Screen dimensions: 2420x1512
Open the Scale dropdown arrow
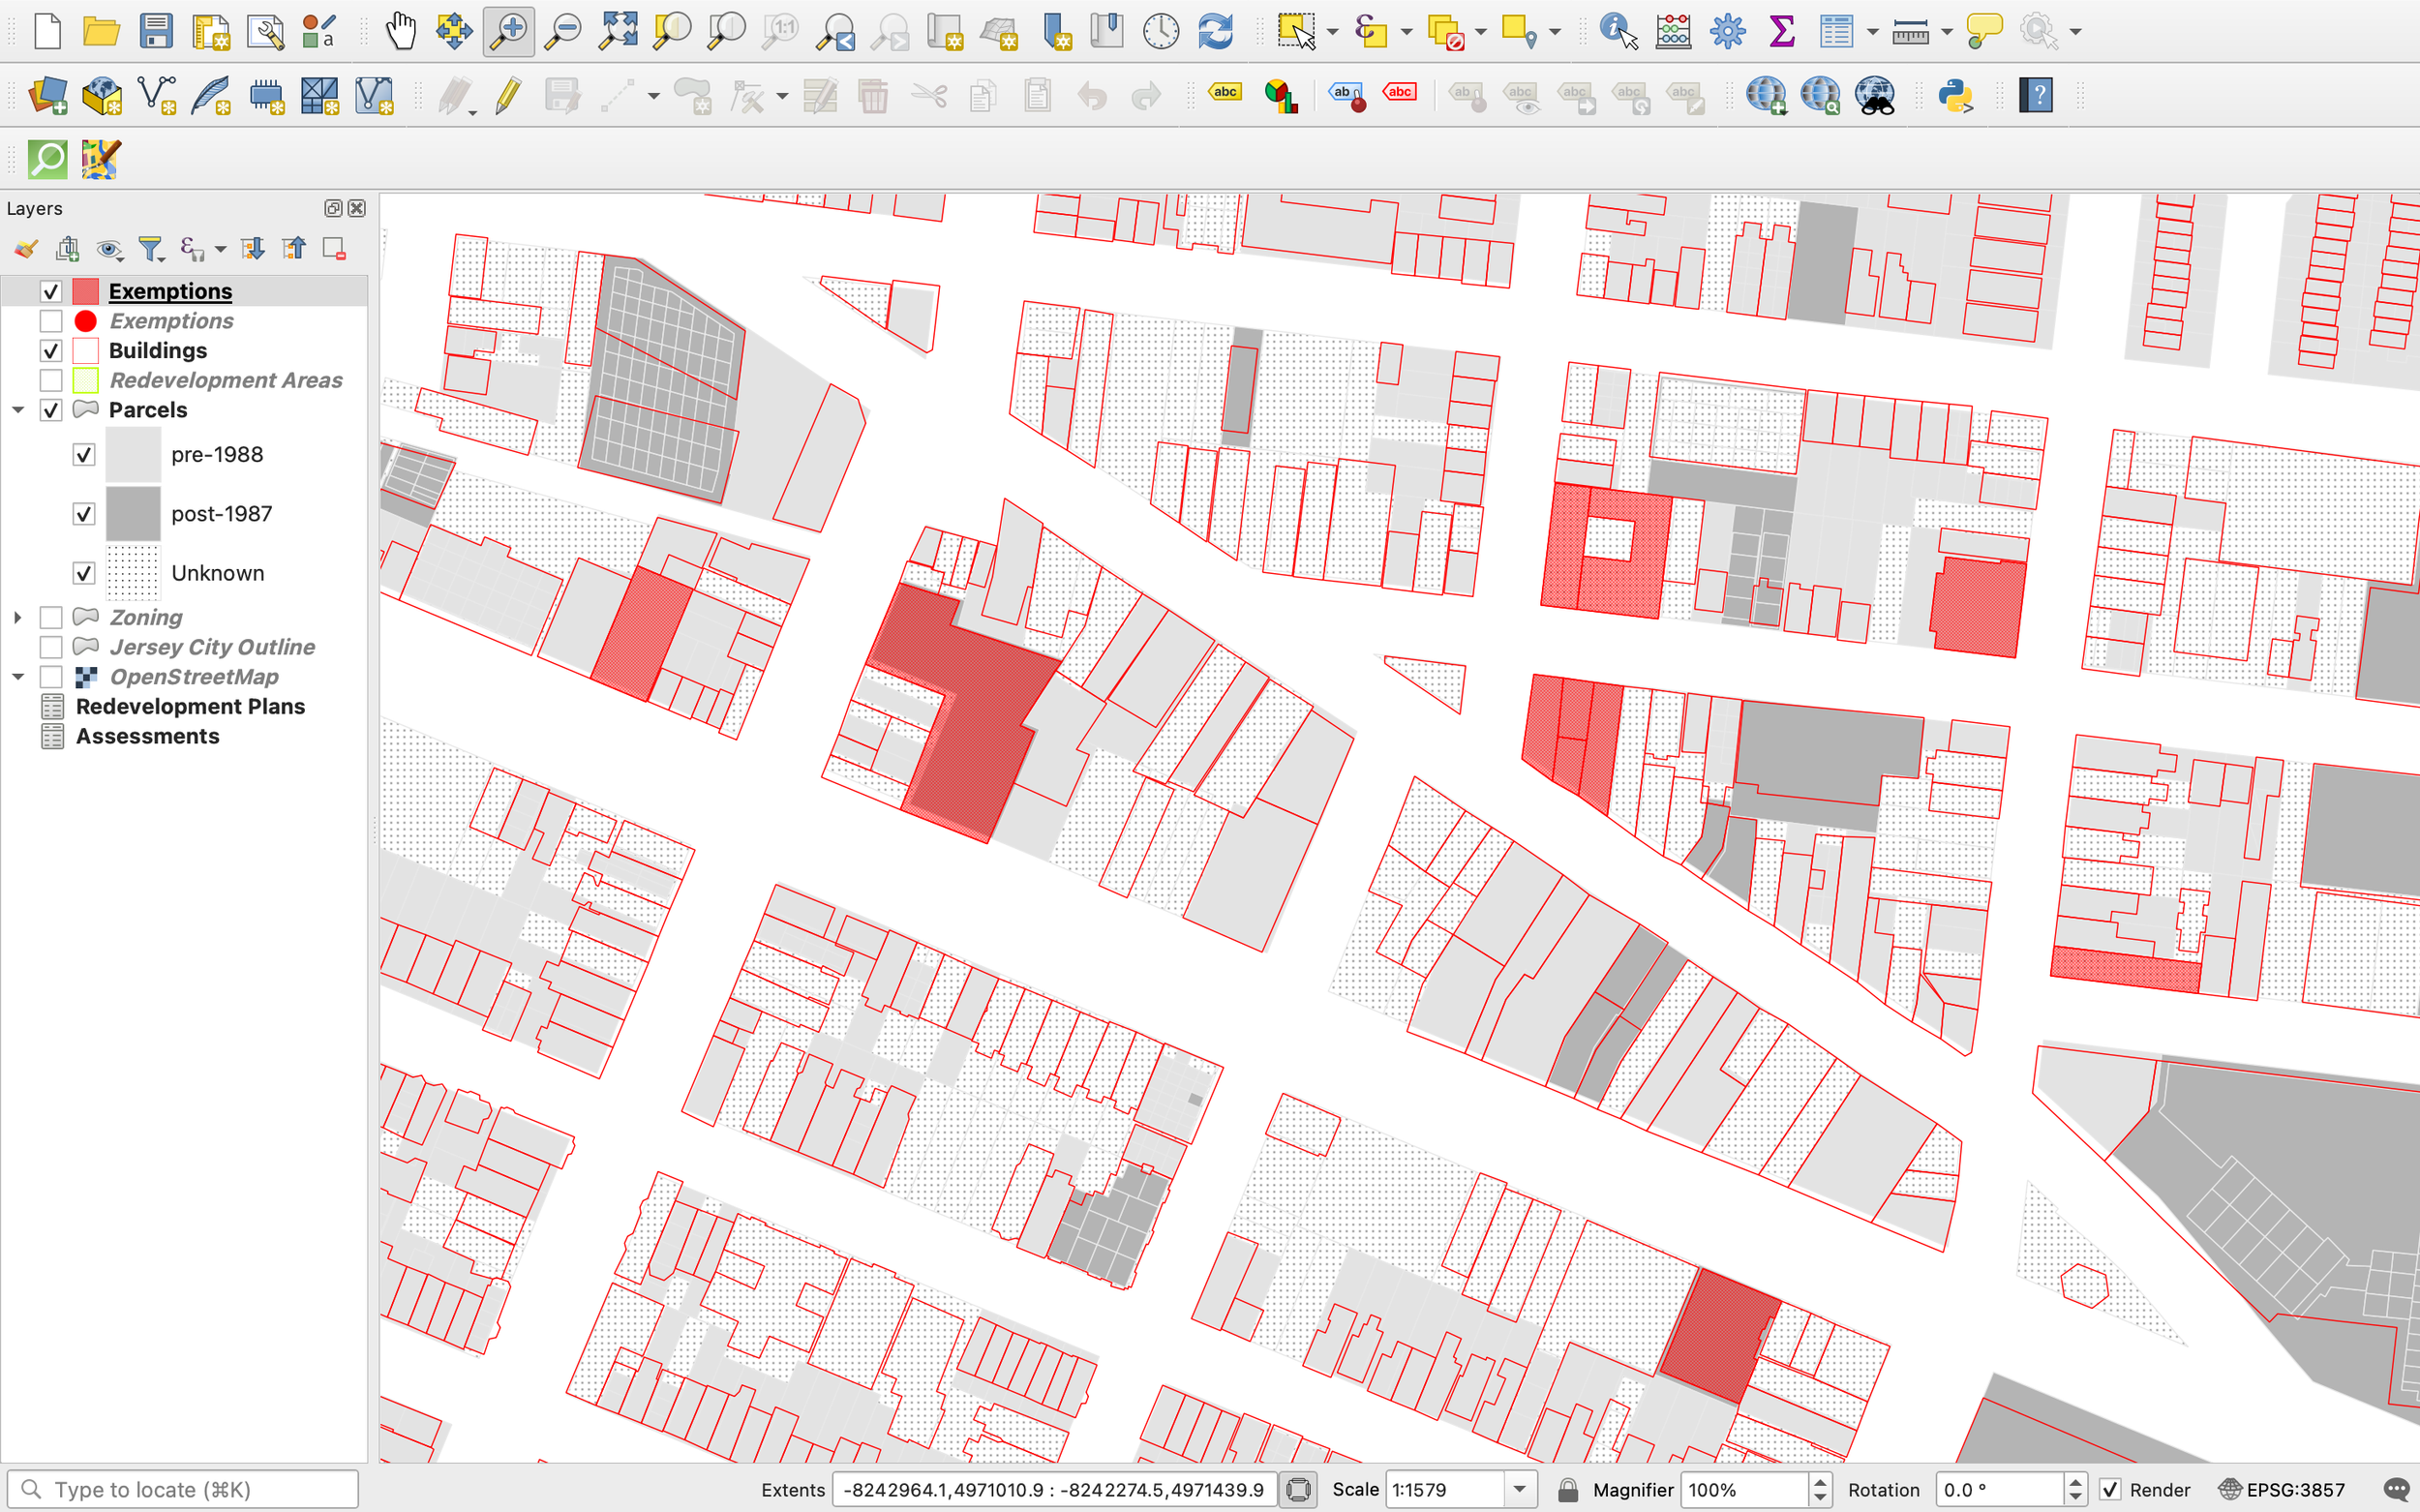click(1520, 1489)
